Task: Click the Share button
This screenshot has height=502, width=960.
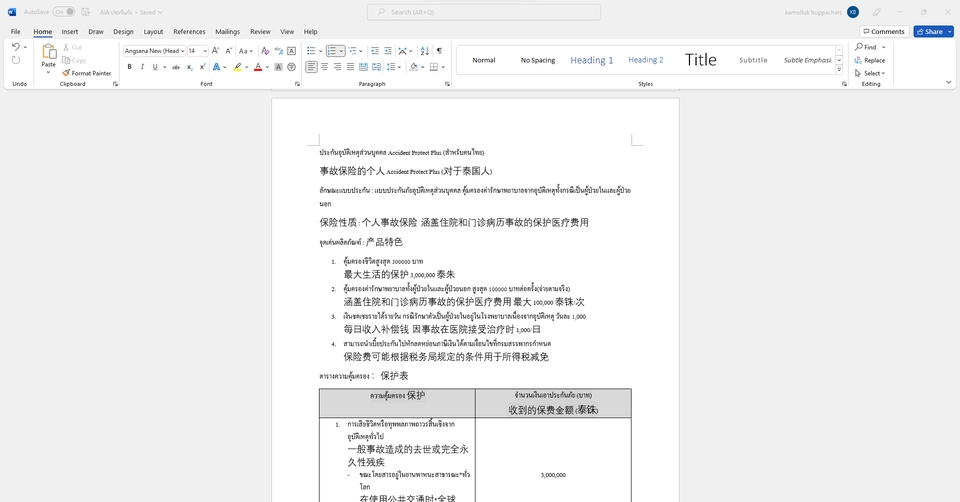Action: [x=933, y=31]
